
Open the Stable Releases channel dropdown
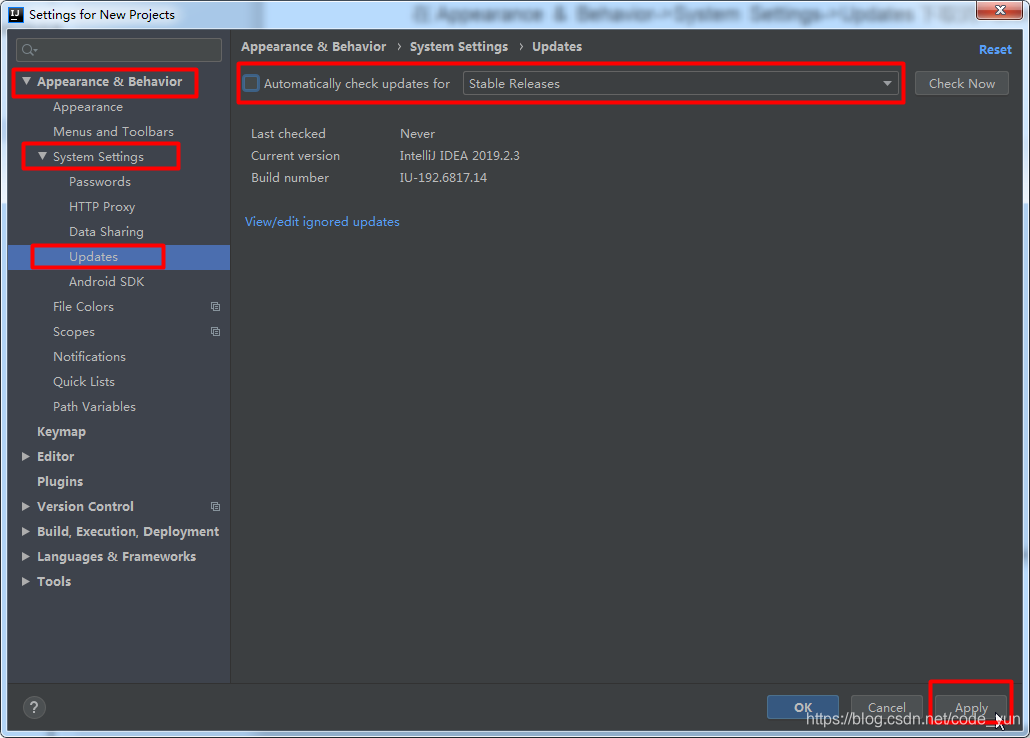[x=681, y=83]
